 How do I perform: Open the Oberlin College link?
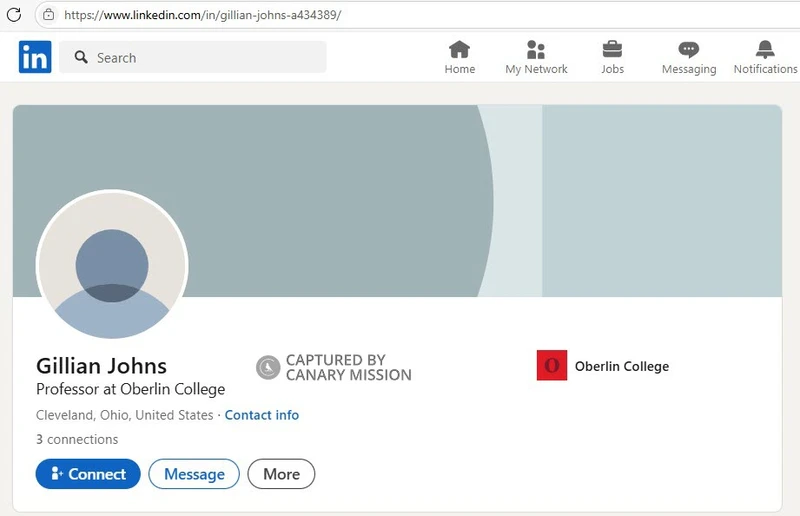[x=622, y=366]
